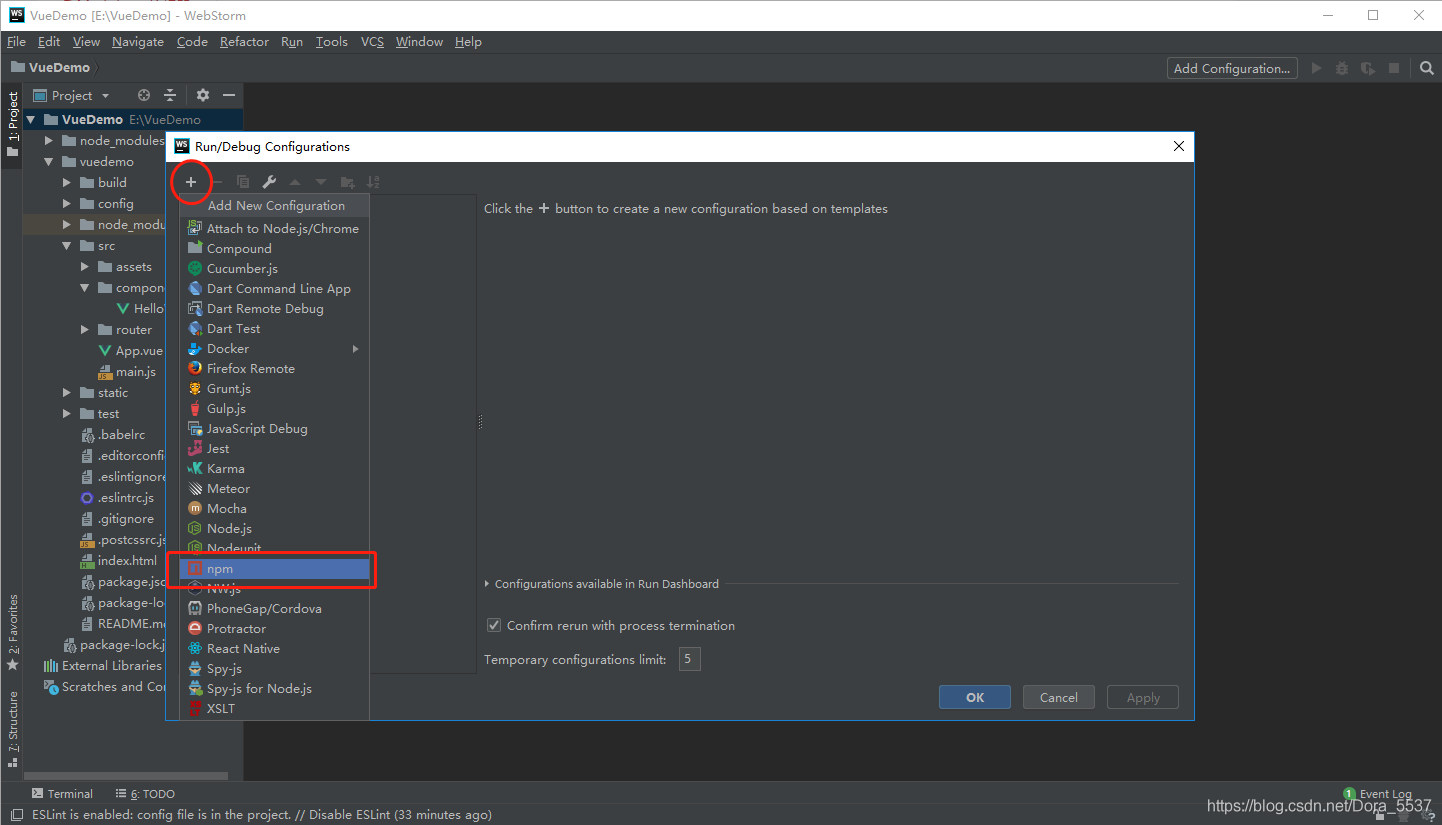Choose Firefox Remote configuration
The image size is (1442, 825).
point(275,369)
